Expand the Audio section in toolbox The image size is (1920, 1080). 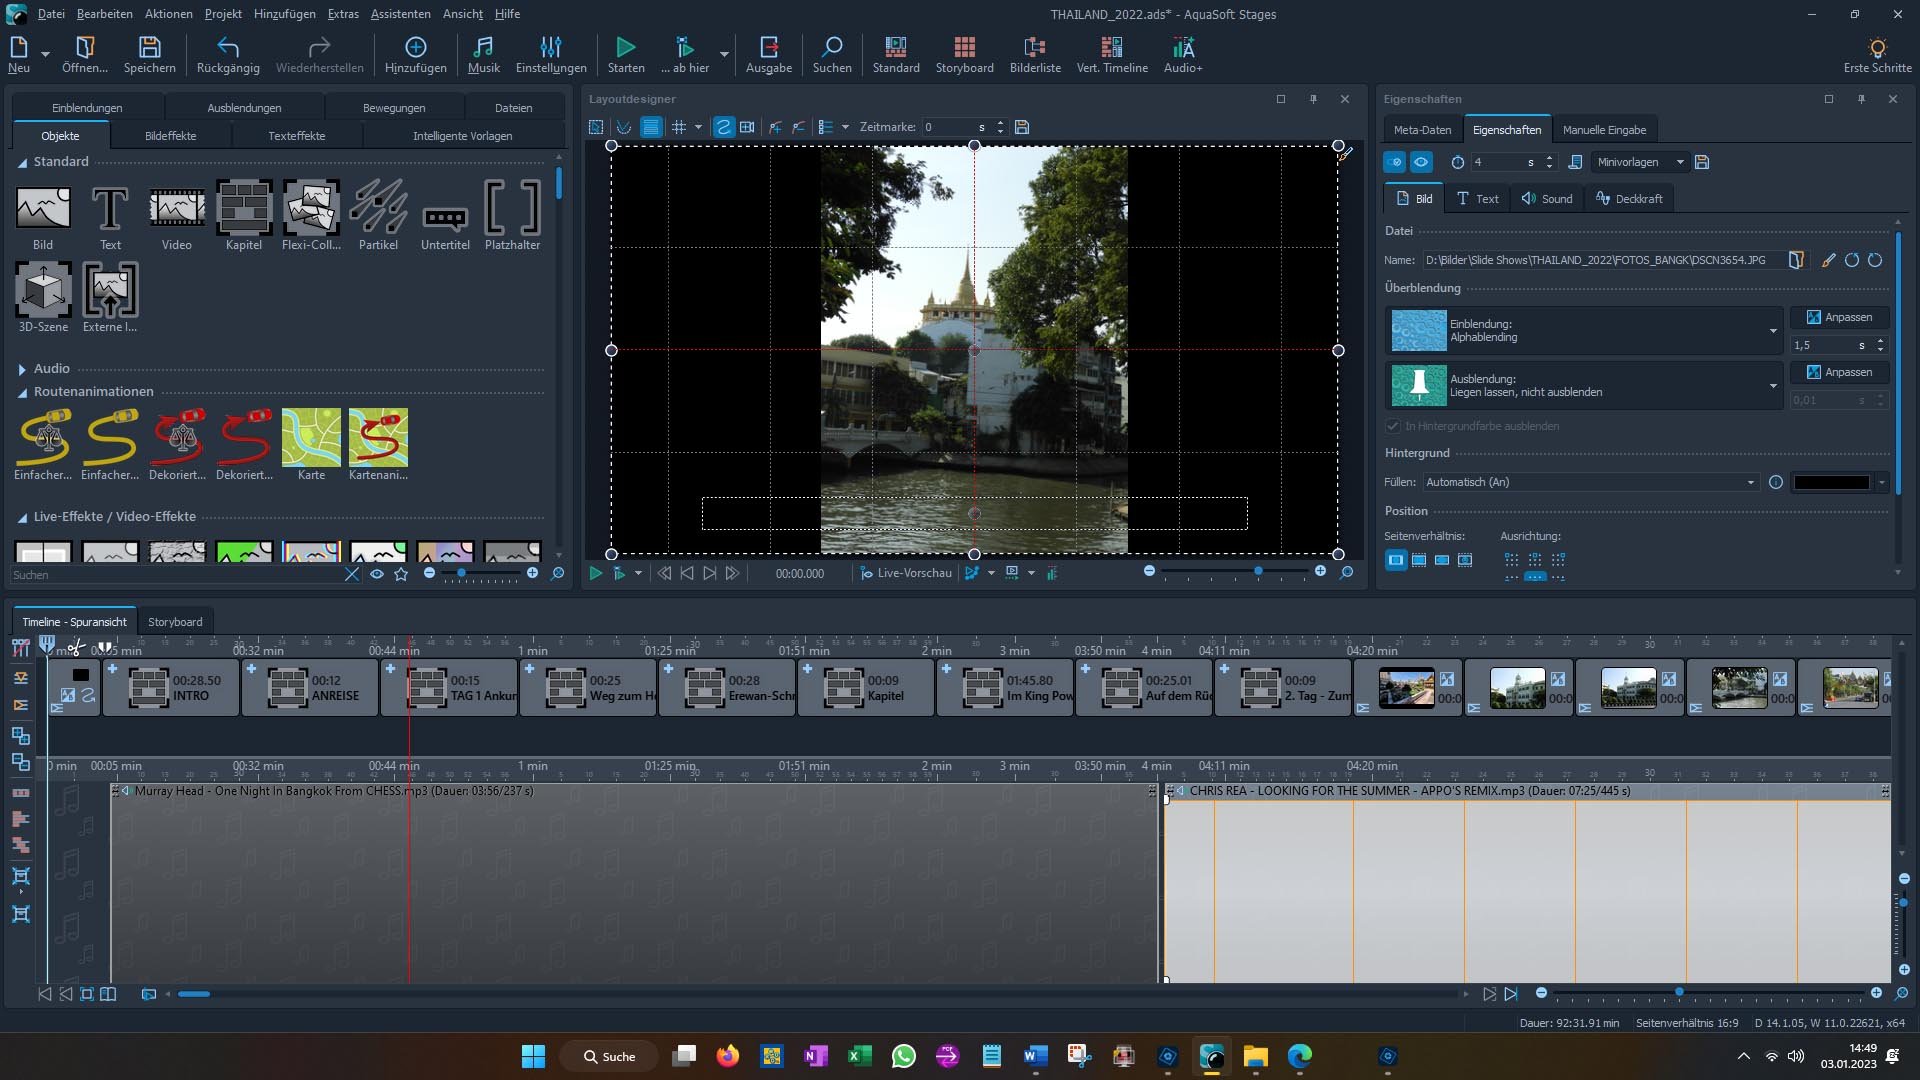pyautogui.click(x=22, y=369)
